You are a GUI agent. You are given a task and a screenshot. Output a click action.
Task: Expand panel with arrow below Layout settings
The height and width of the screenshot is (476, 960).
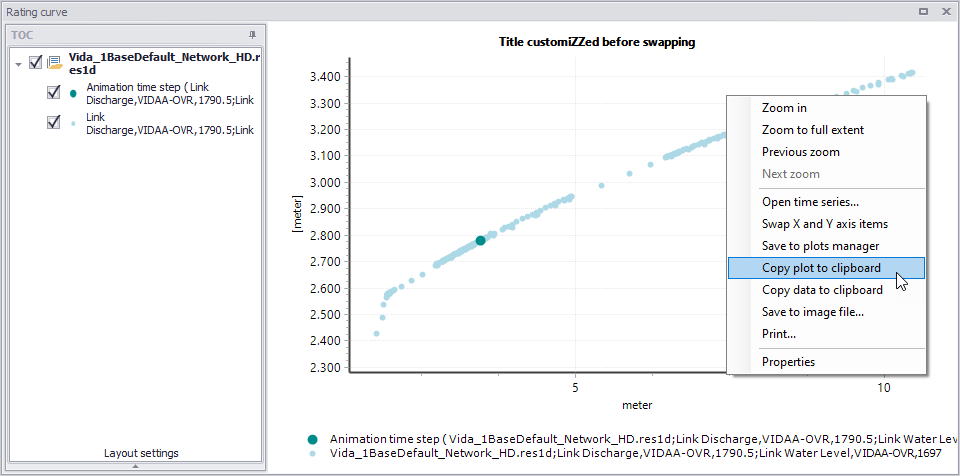(136, 466)
